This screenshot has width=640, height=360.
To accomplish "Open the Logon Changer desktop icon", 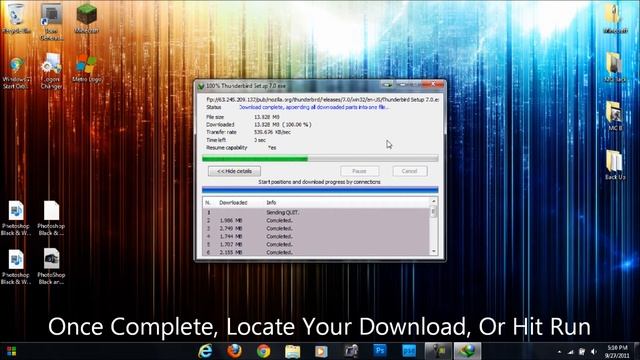I will click(51, 71).
